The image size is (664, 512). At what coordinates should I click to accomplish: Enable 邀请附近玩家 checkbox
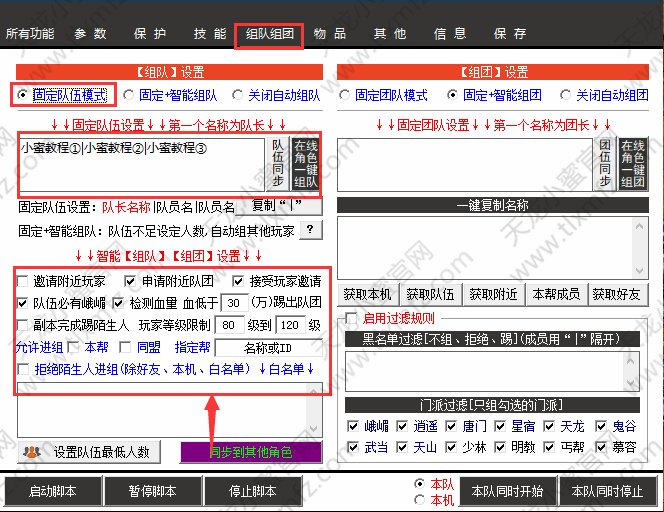(22, 281)
